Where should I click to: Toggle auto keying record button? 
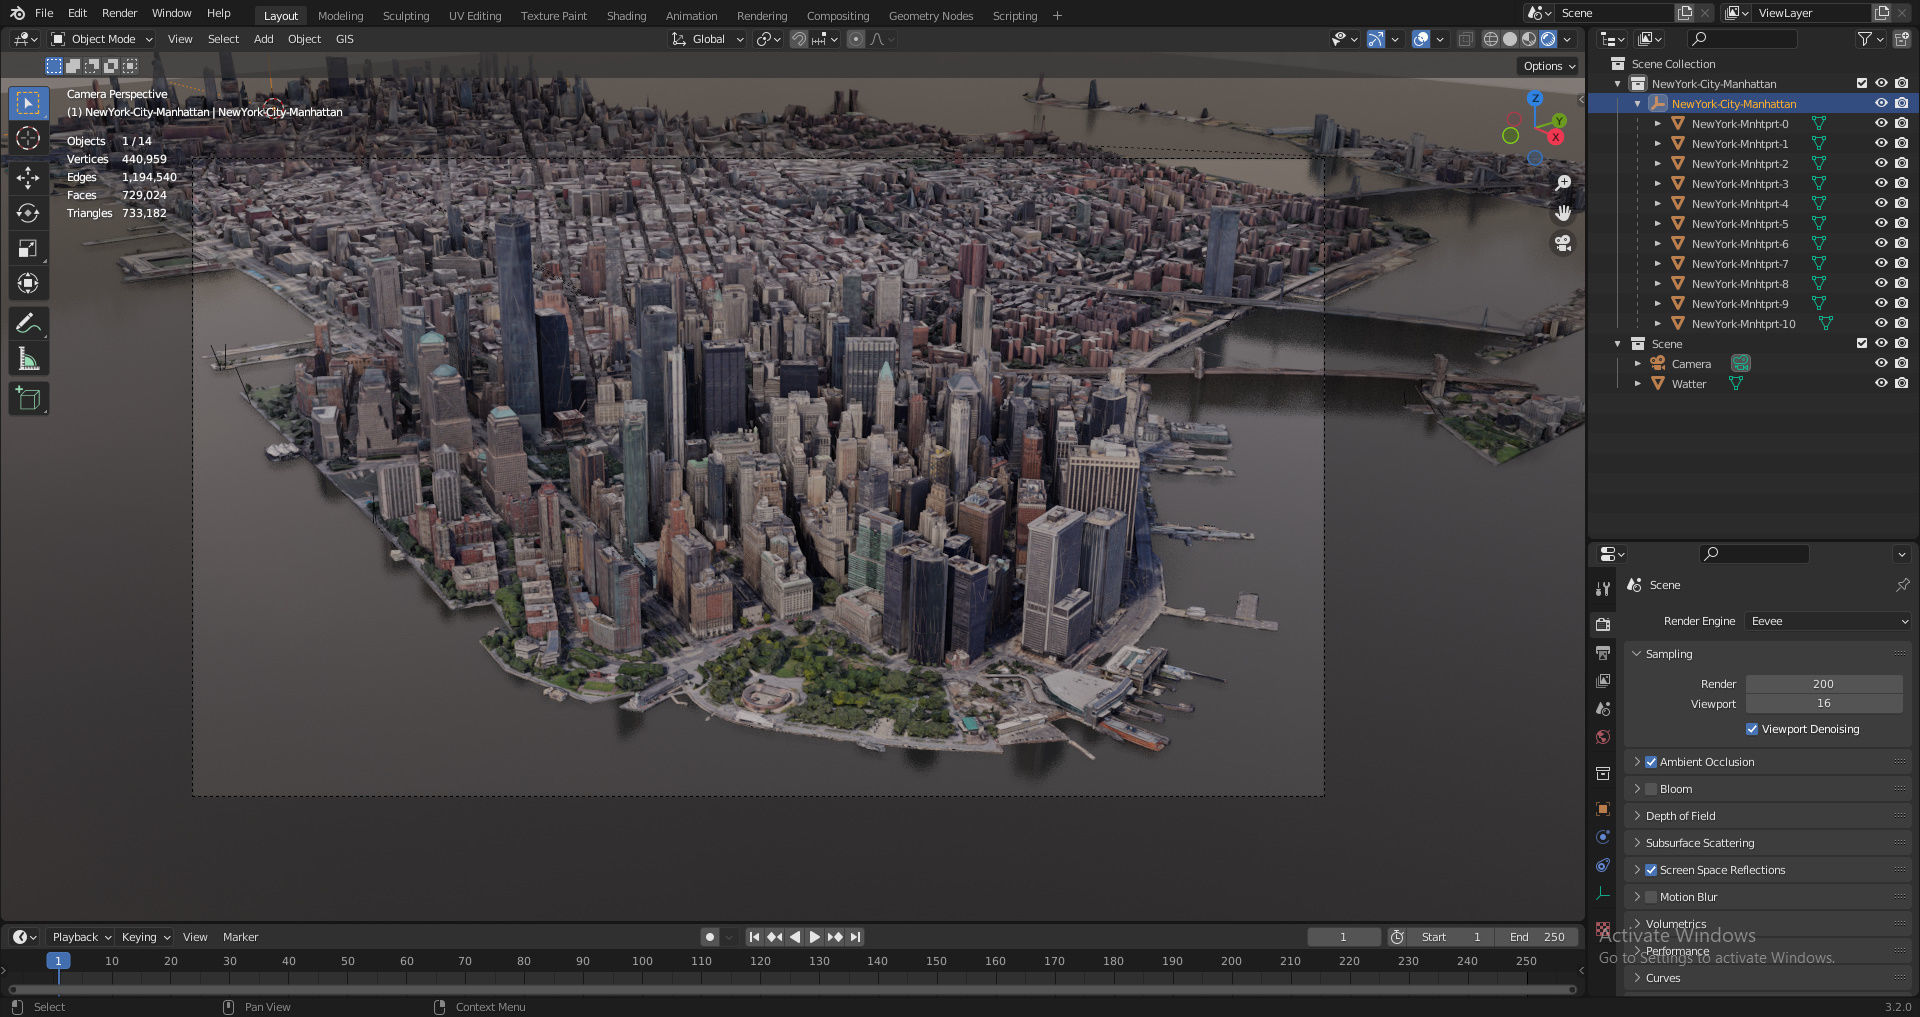click(x=710, y=937)
